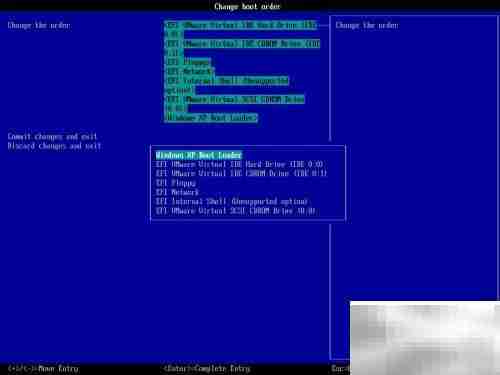This screenshot has height=375, width=500.
Task: Select EFI Network in the popup list
Action: point(177,192)
